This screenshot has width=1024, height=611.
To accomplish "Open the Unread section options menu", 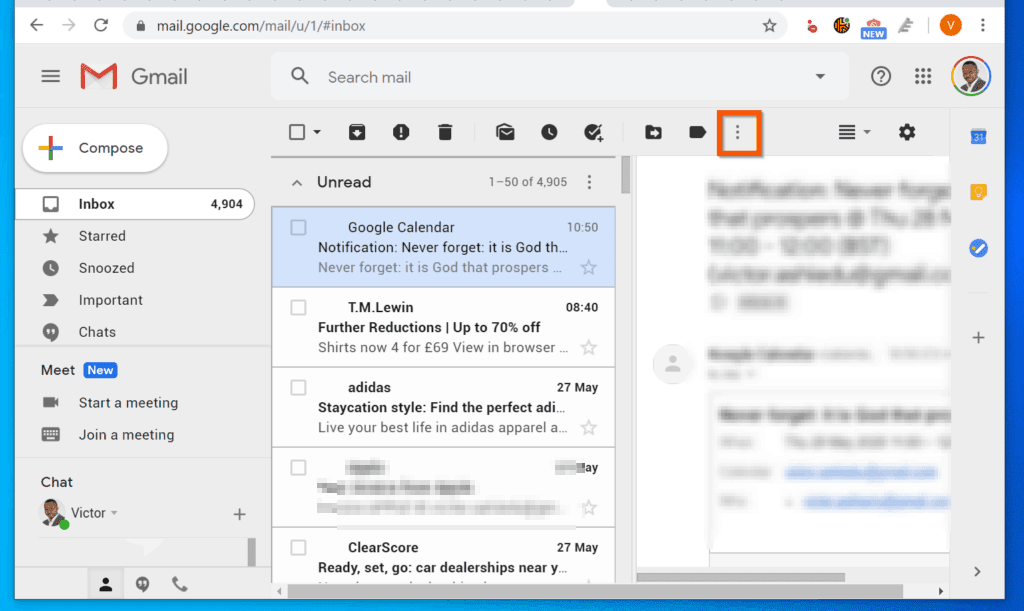I will click(x=589, y=182).
